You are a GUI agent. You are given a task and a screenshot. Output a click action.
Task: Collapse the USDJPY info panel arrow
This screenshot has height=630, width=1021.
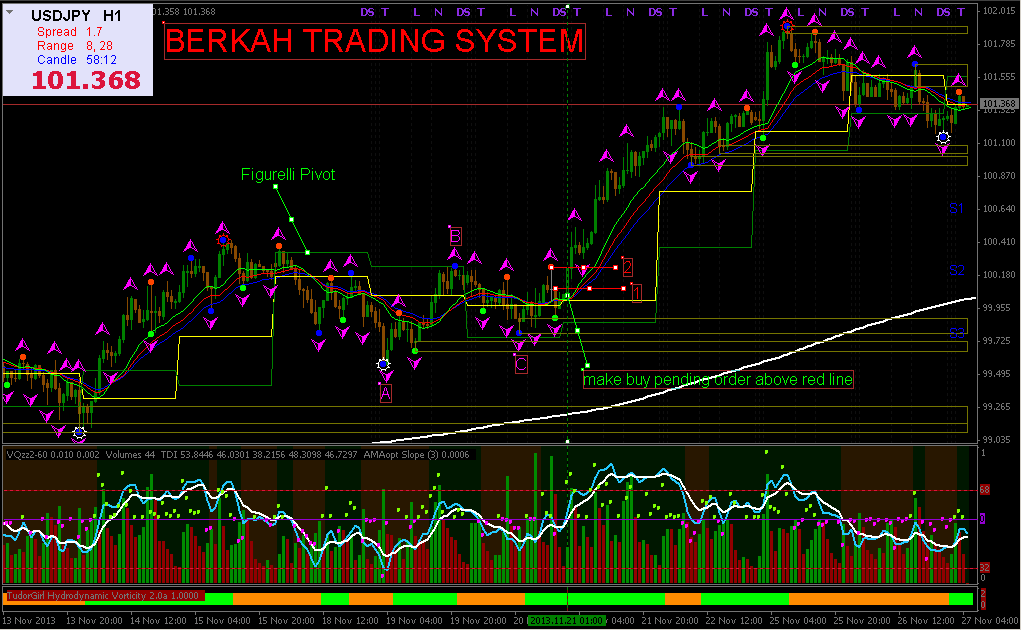click(9, 12)
